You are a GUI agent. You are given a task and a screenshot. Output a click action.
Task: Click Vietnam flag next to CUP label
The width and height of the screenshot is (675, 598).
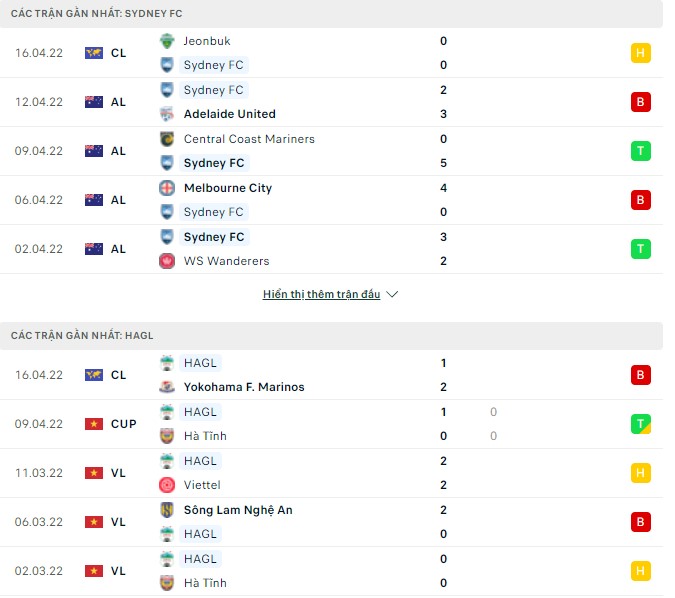[94, 424]
